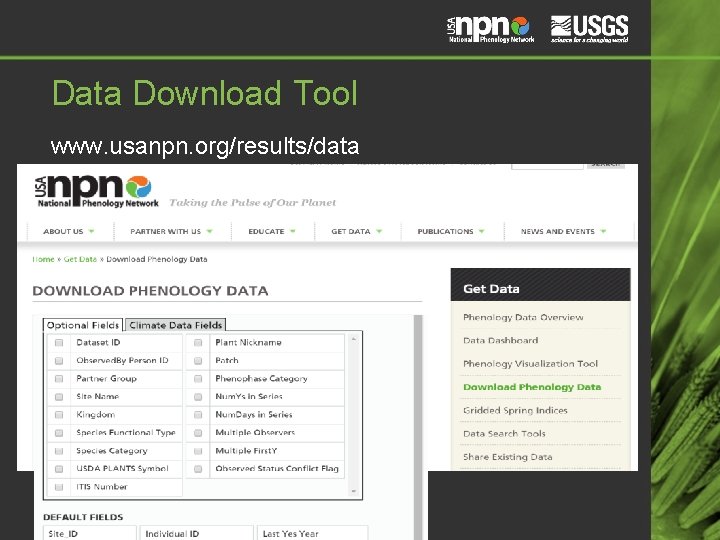Image resolution: width=720 pixels, height=540 pixels.
Task: Open the About Us menu
Action: [63, 231]
